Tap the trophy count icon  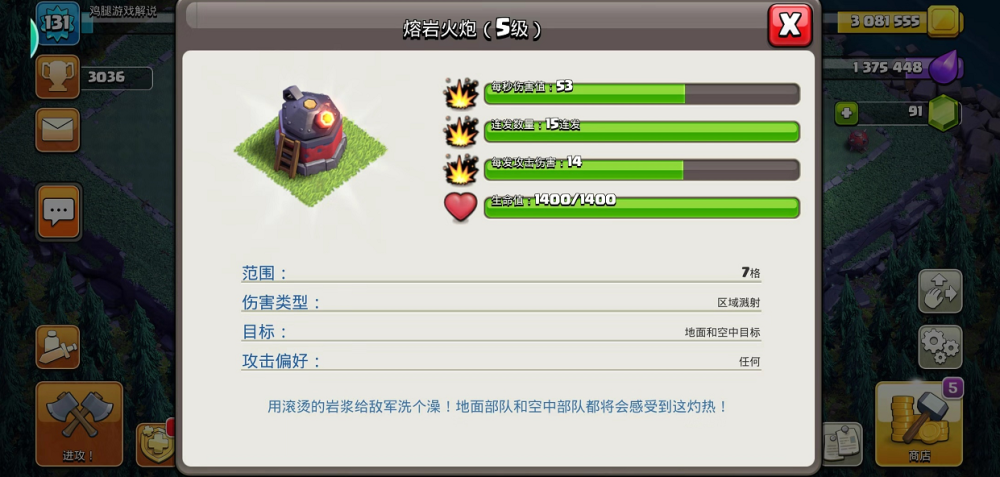pos(57,77)
